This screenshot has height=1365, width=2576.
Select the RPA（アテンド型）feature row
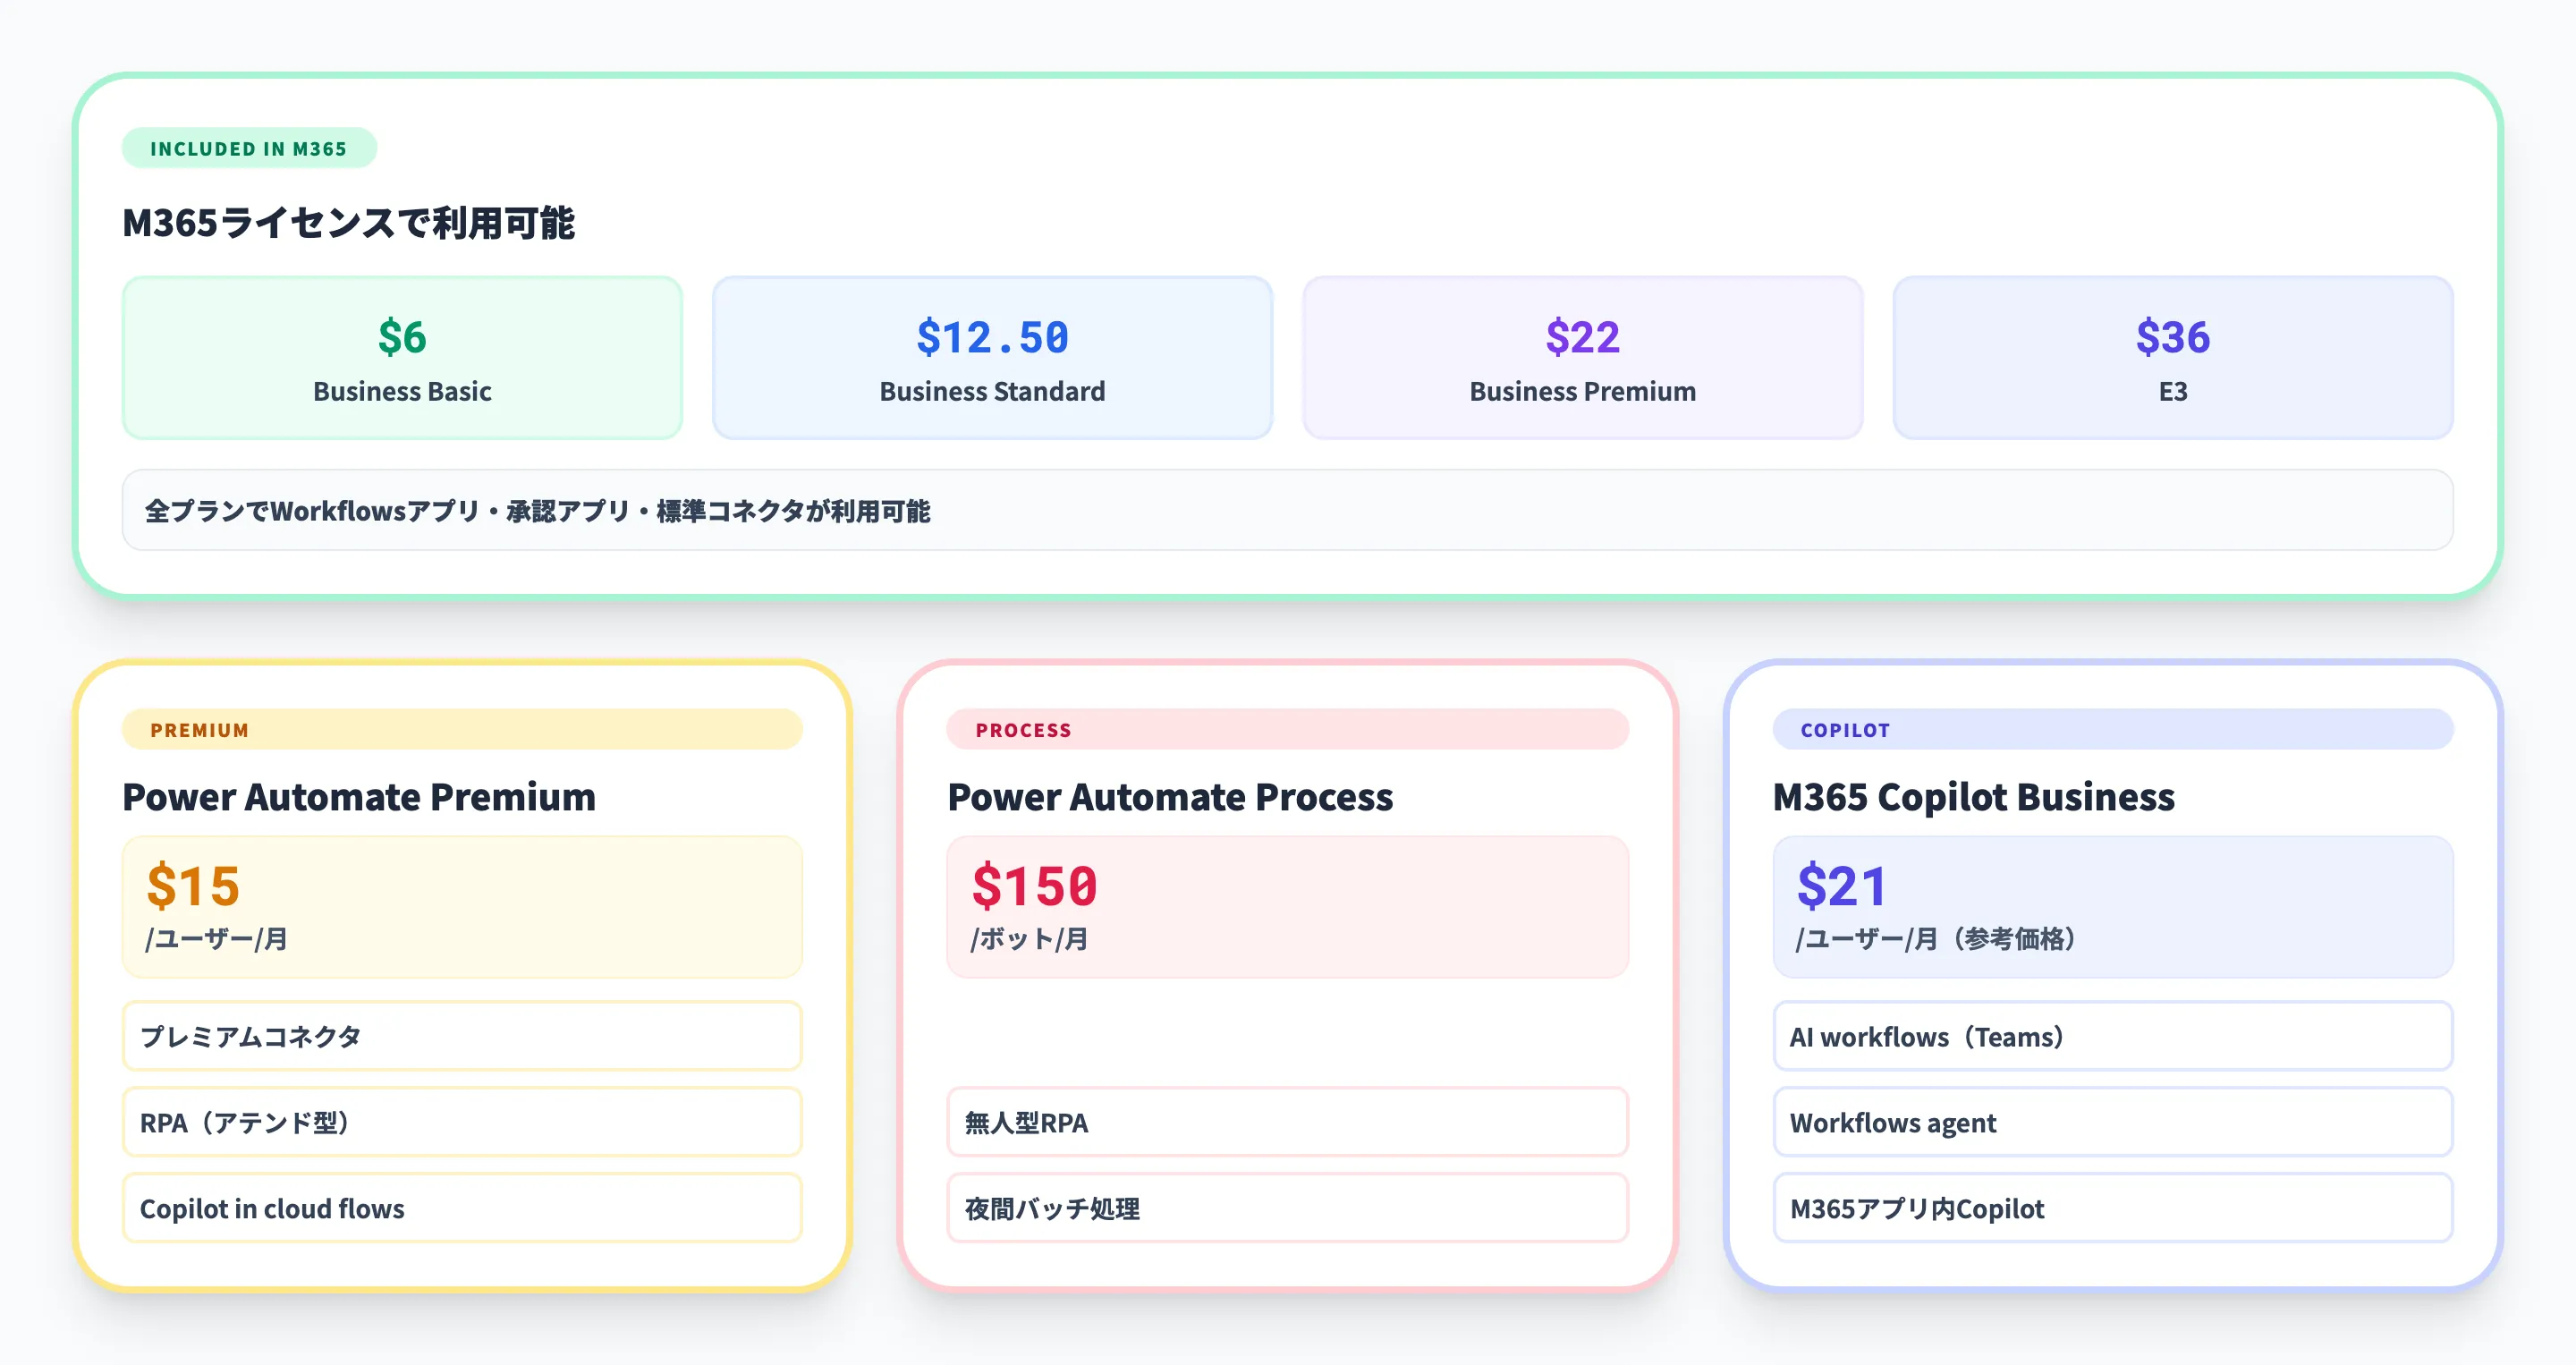click(x=461, y=1122)
